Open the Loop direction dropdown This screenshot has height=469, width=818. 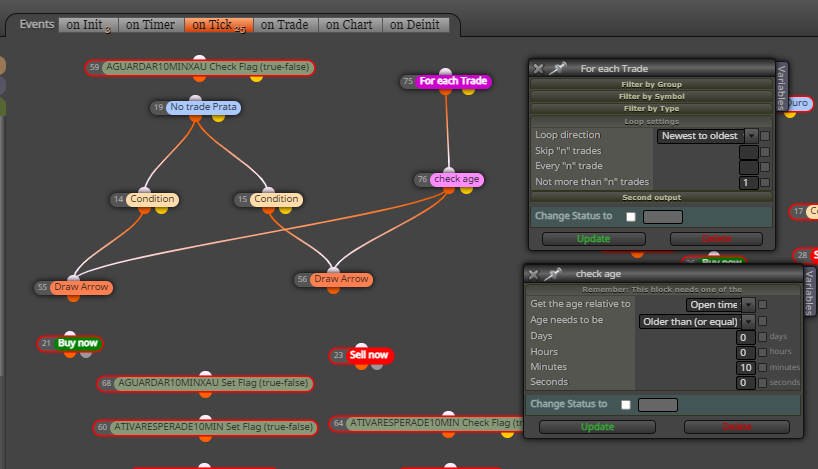(707, 136)
